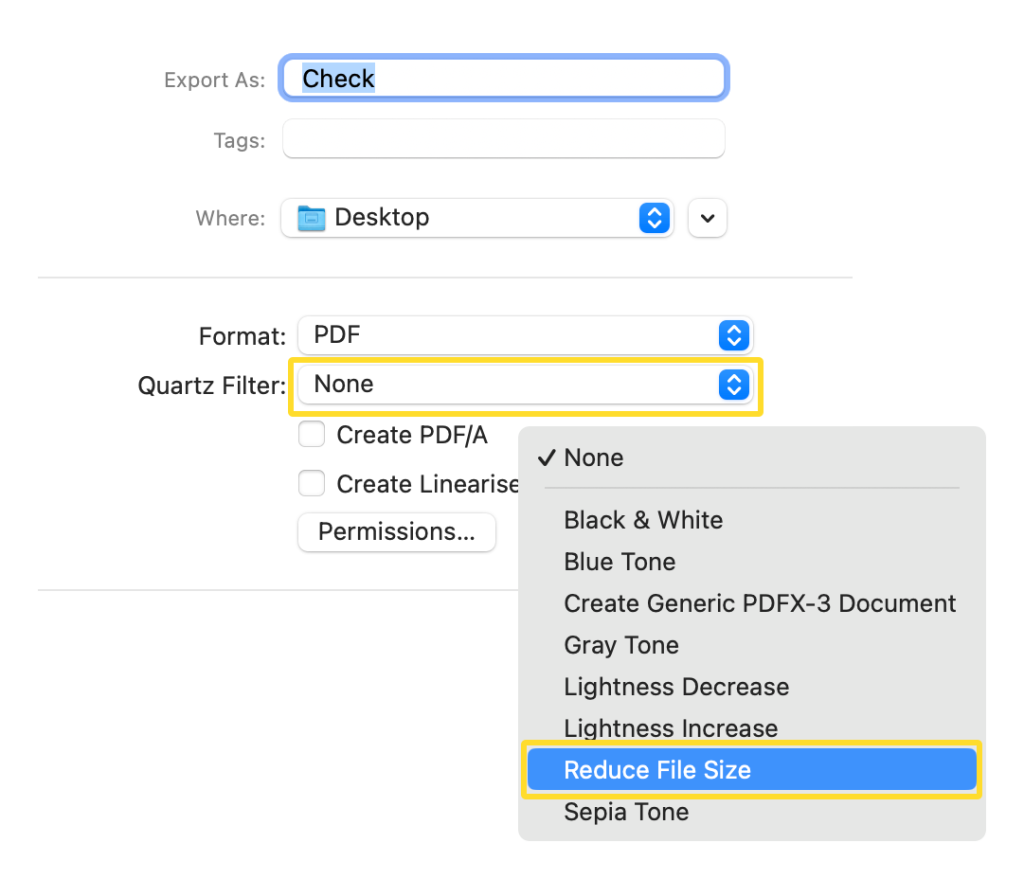1024x879 pixels.
Task: Choose the Sepia Tone filter
Action: coord(626,811)
